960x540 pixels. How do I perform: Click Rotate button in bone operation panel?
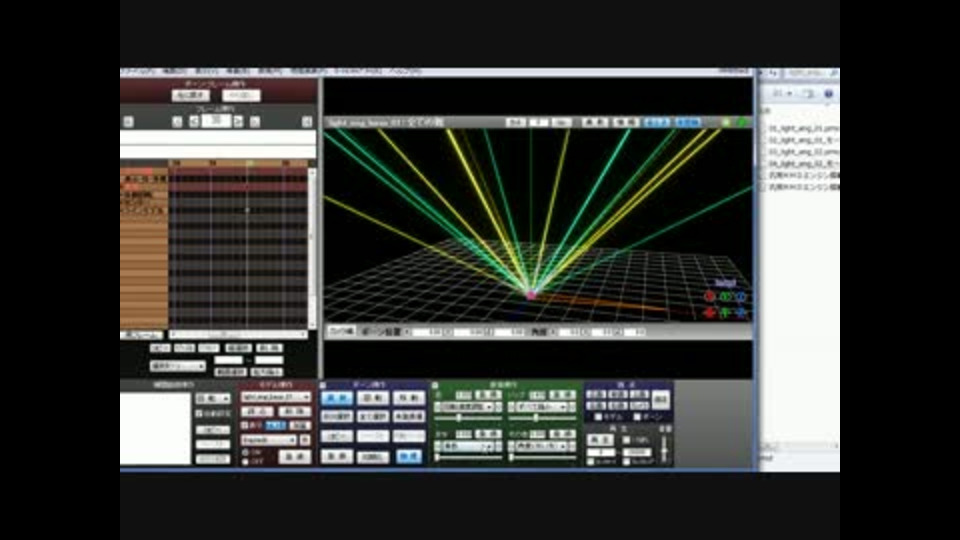click(x=373, y=398)
